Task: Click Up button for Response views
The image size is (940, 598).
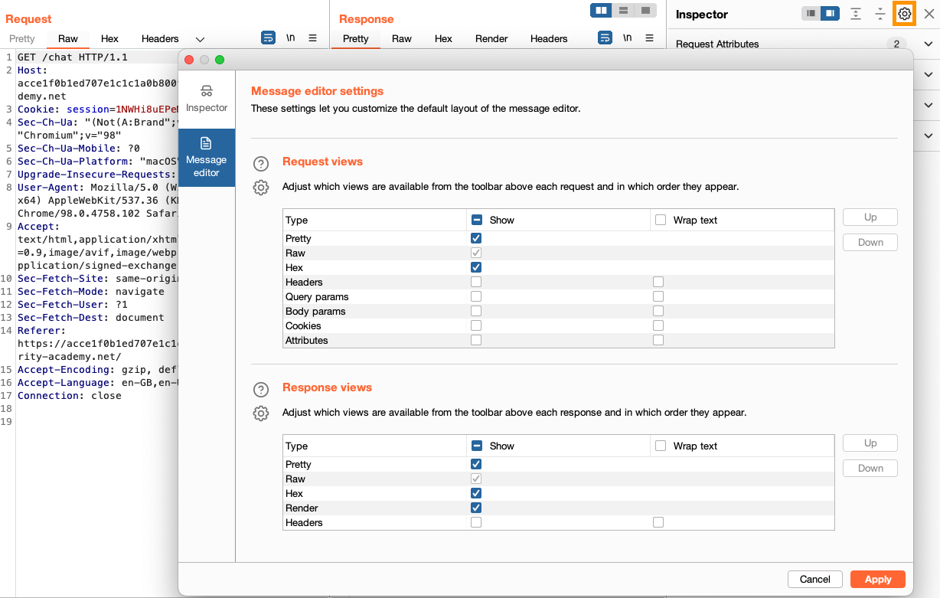Action: [x=870, y=443]
